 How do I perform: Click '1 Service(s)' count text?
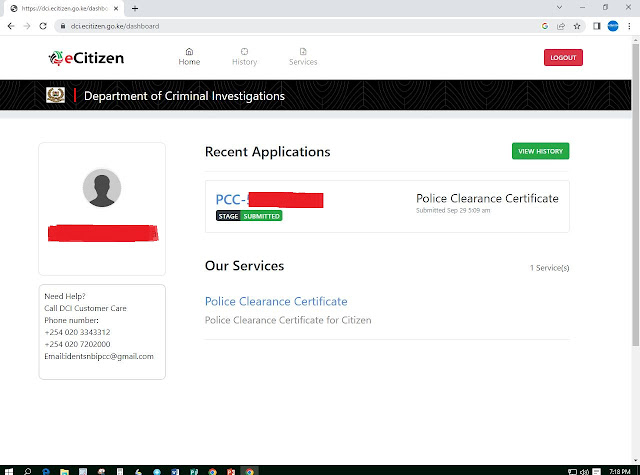point(549,268)
